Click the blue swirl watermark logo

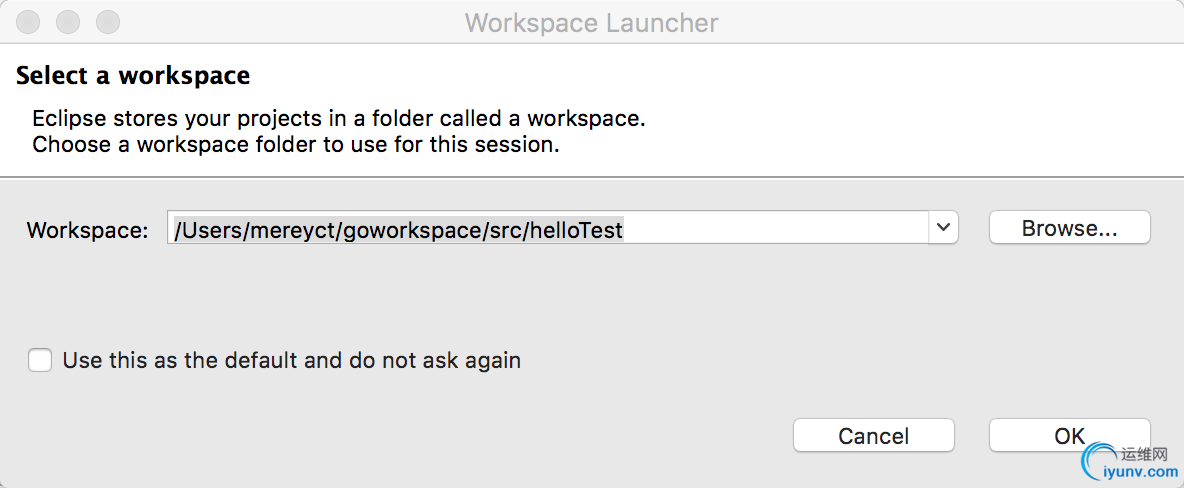coord(1099,462)
